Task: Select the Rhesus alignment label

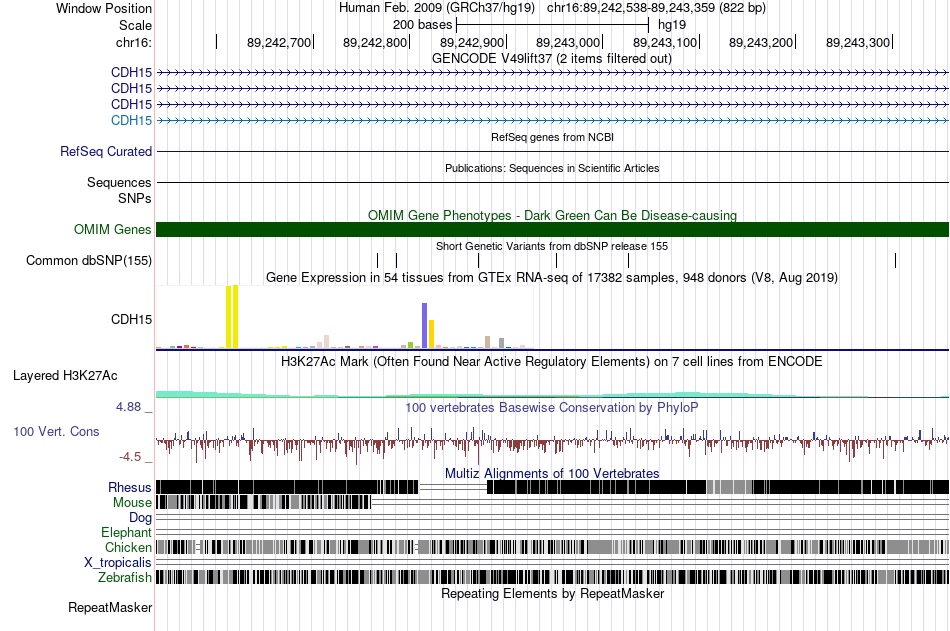Action: point(130,487)
